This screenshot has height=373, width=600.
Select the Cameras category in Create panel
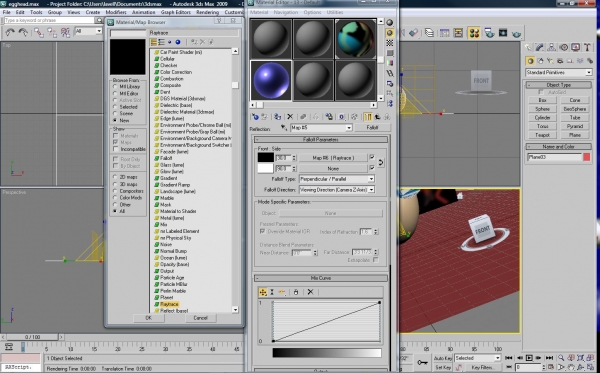[560, 61]
